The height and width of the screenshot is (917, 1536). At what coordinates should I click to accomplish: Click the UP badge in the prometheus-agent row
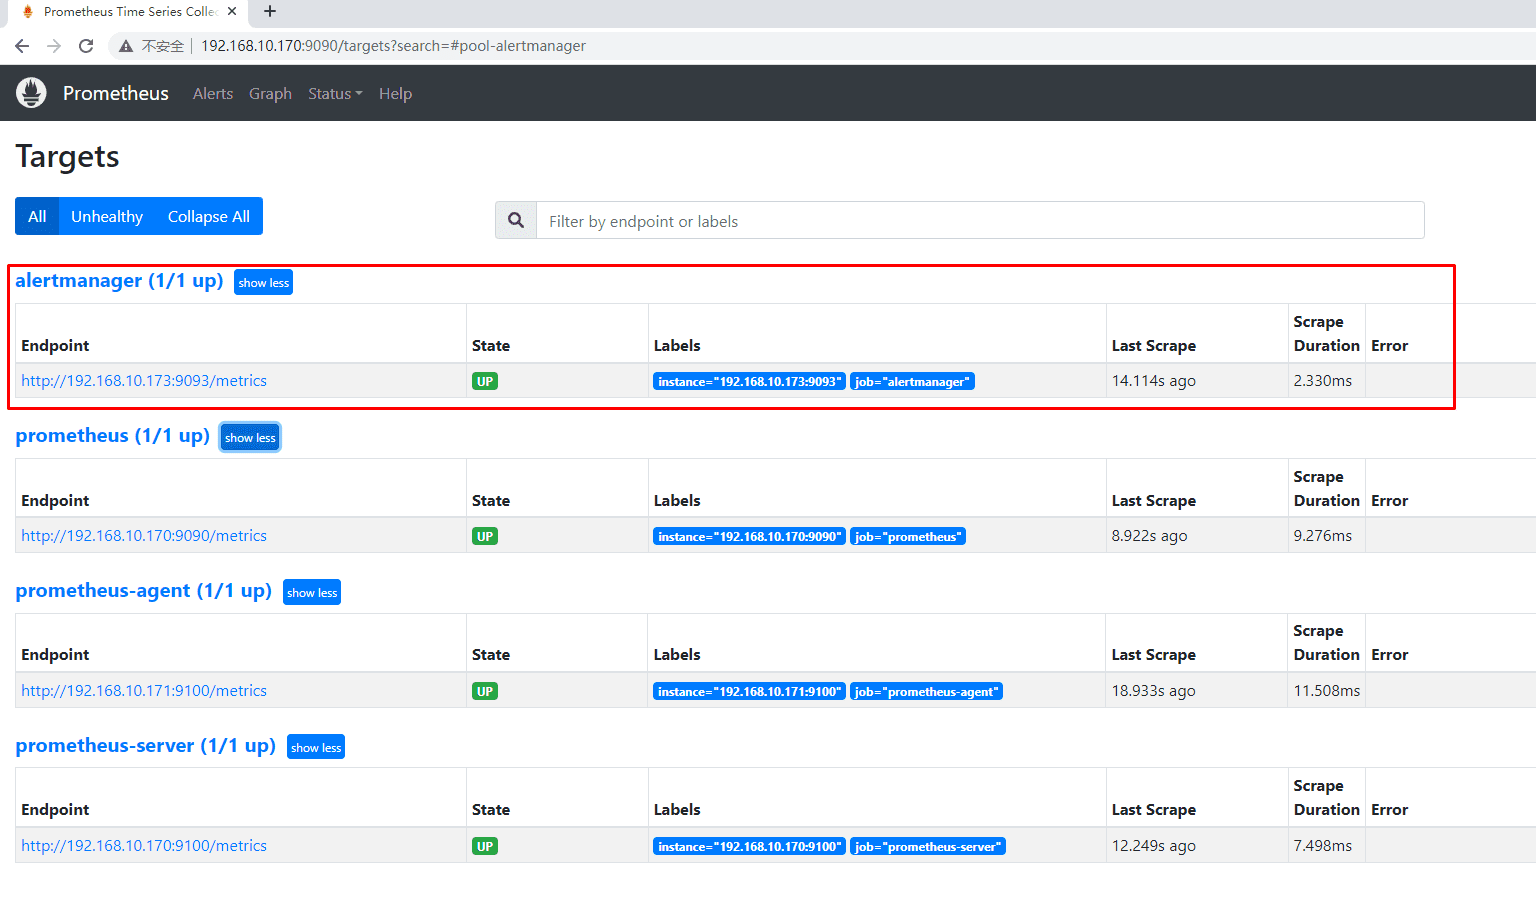click(485, 691)
